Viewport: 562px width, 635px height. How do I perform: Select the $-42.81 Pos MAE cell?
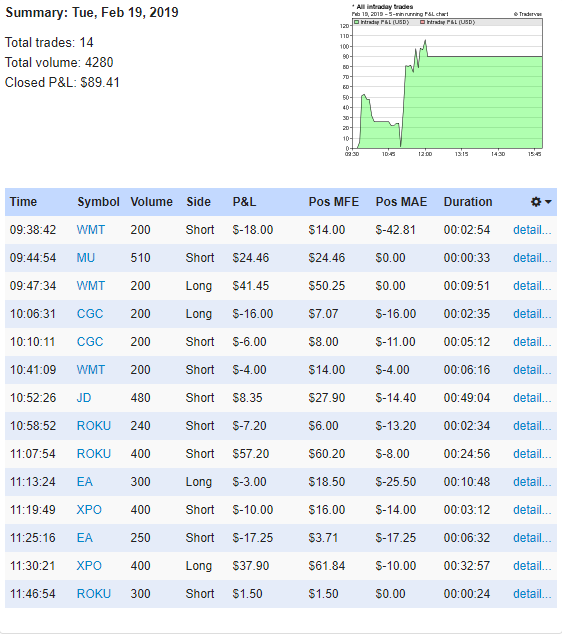[396, 230]
